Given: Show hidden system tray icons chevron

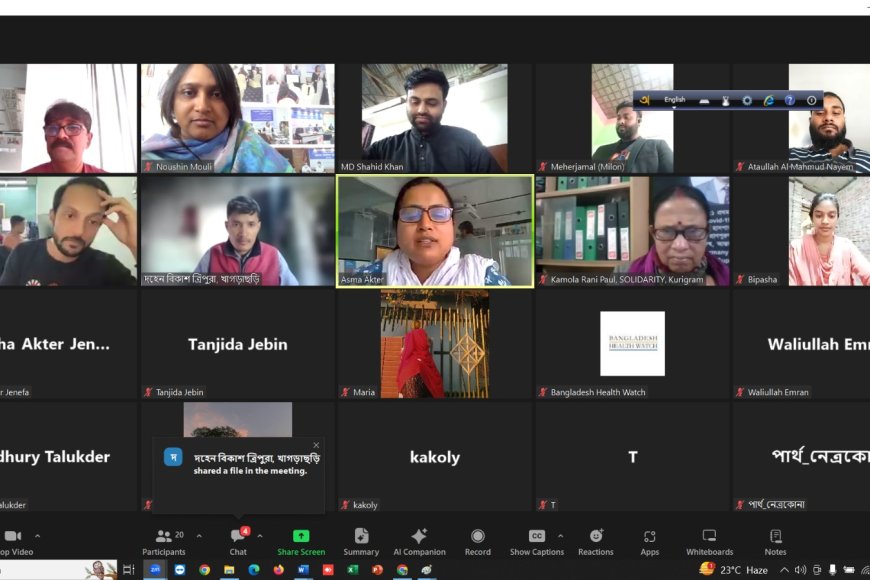Looking at the screenshot, I should [784, 569].
